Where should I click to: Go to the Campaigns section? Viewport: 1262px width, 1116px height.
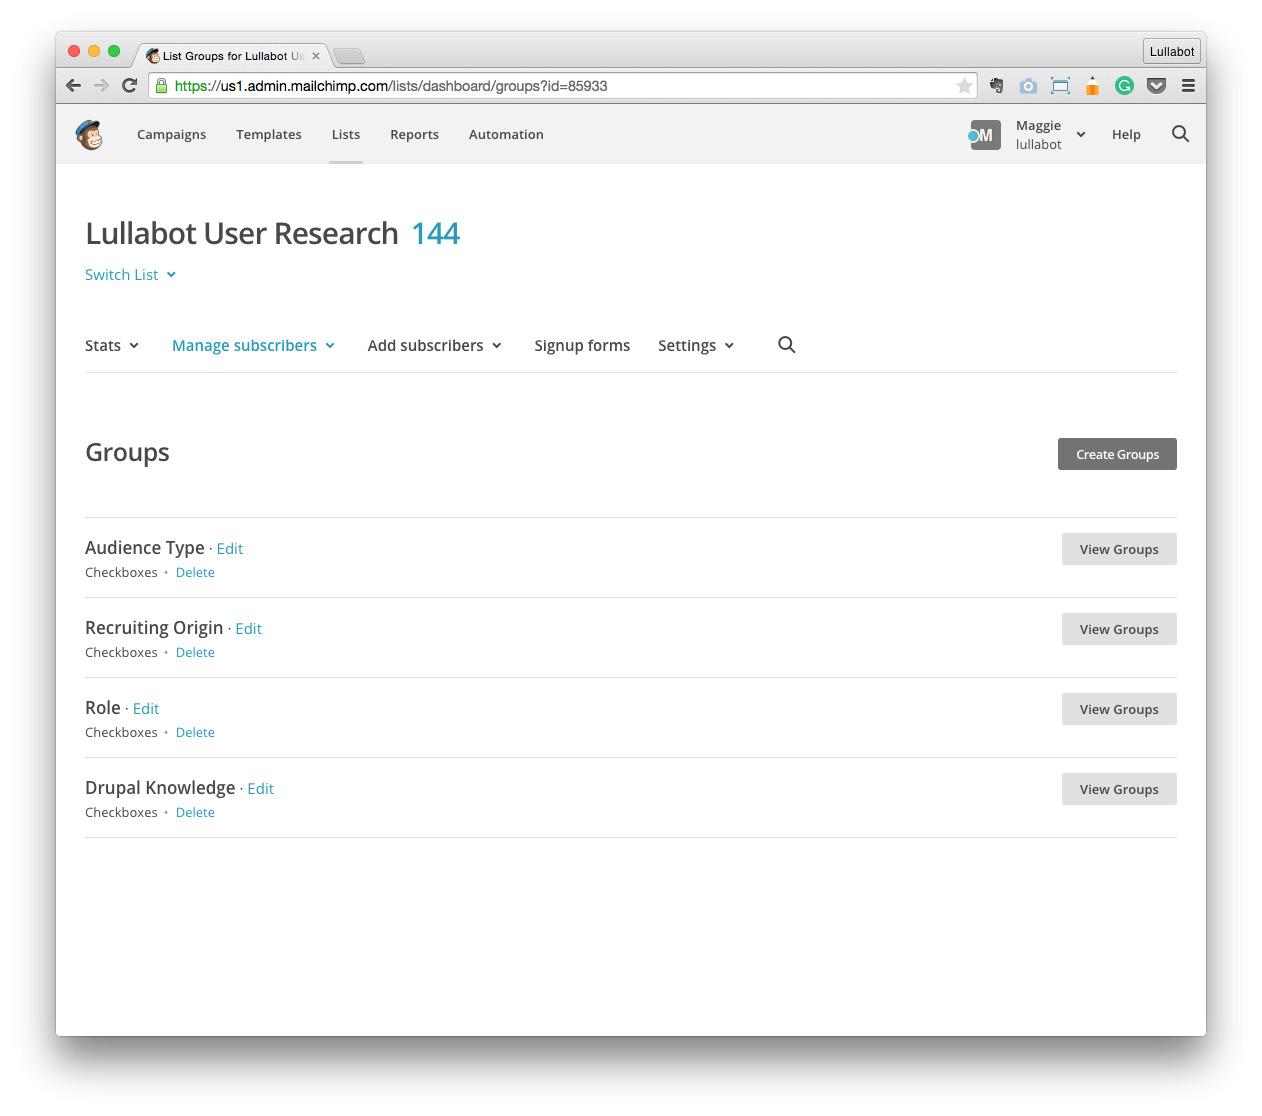[171, 135]
